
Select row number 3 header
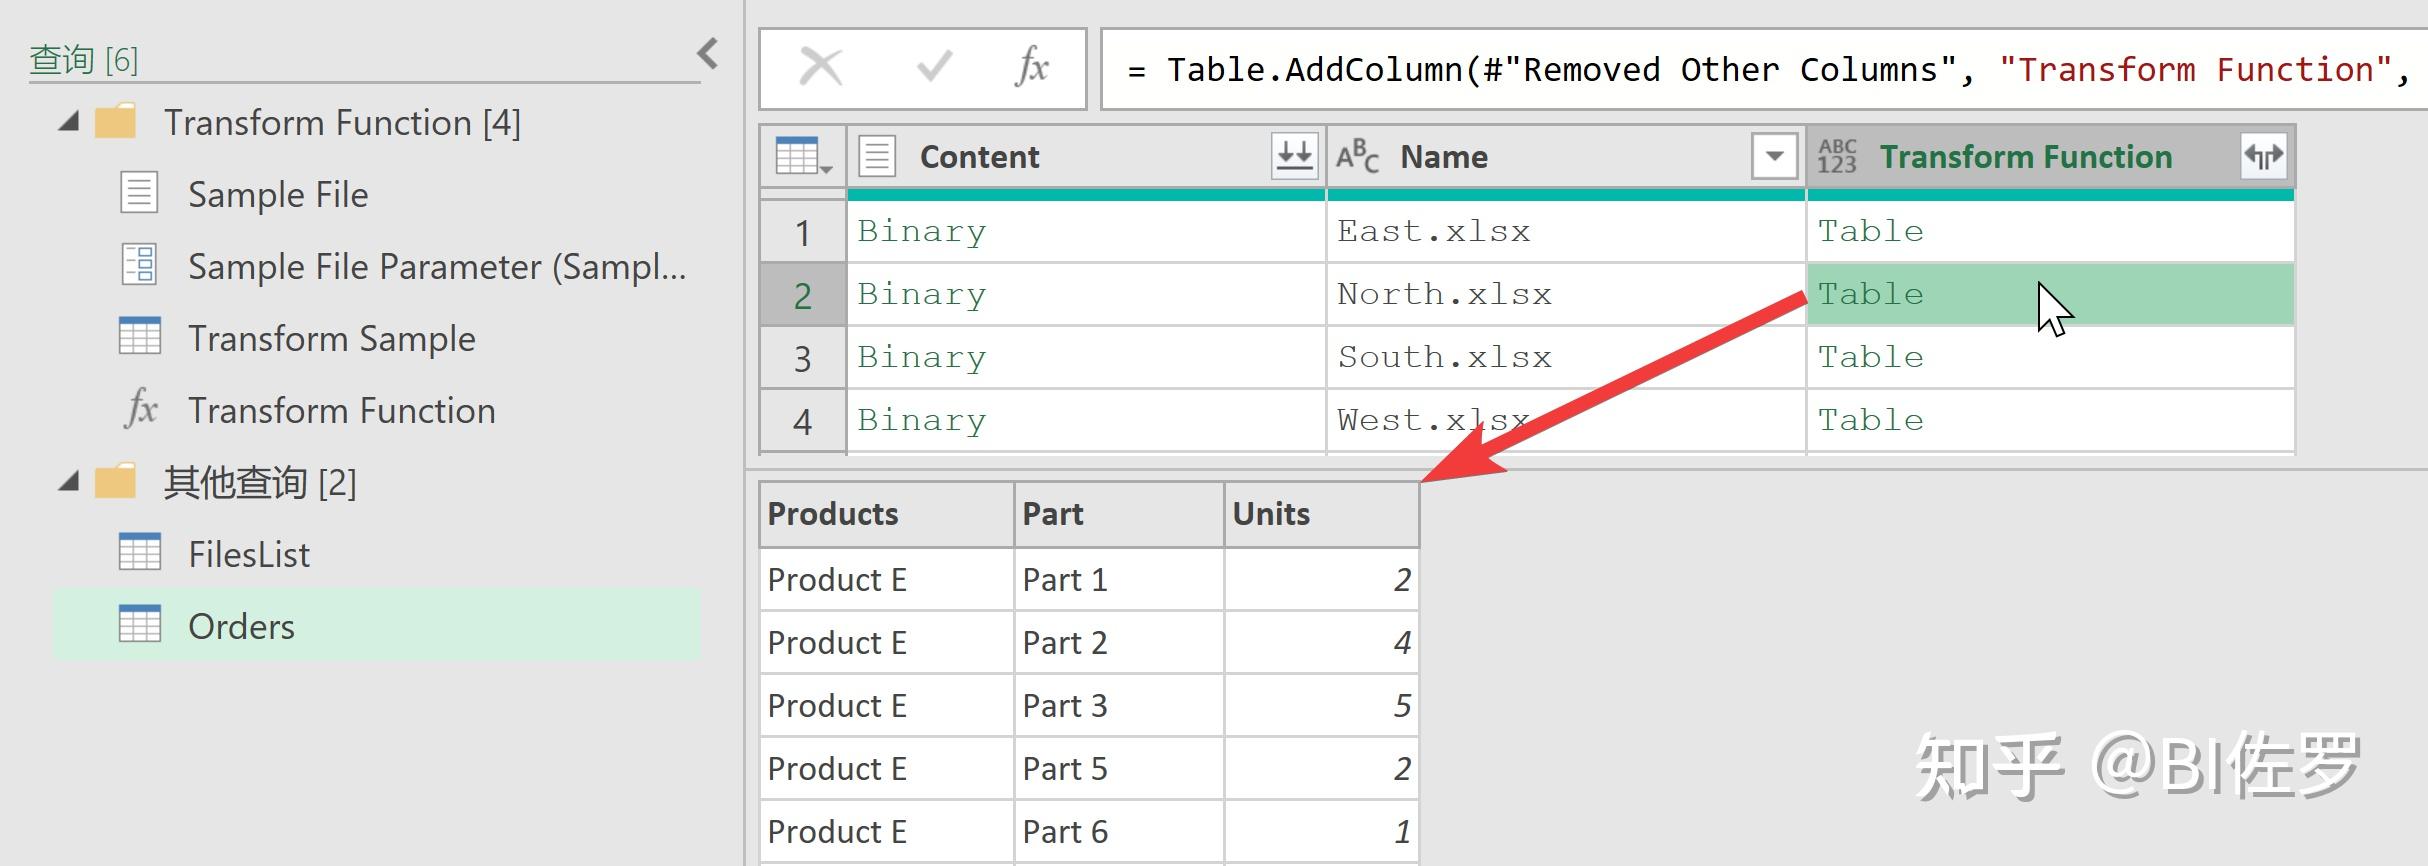[802, 358]
